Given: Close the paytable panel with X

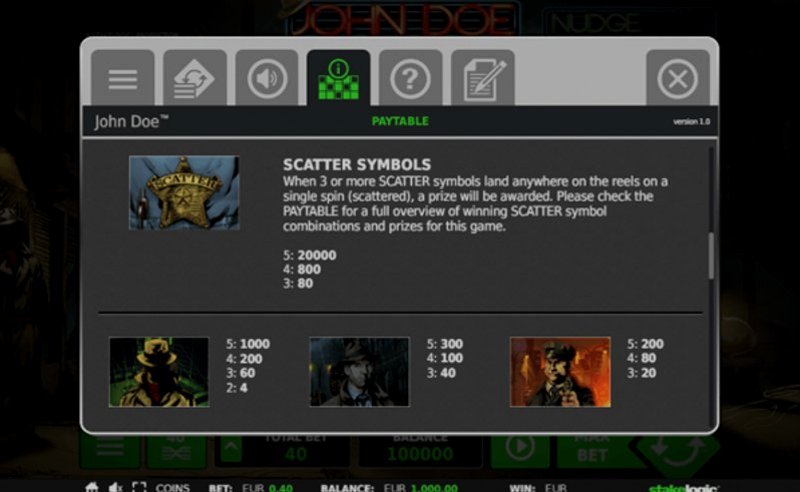Looking at the screenshot, I should tap(678, 78).
